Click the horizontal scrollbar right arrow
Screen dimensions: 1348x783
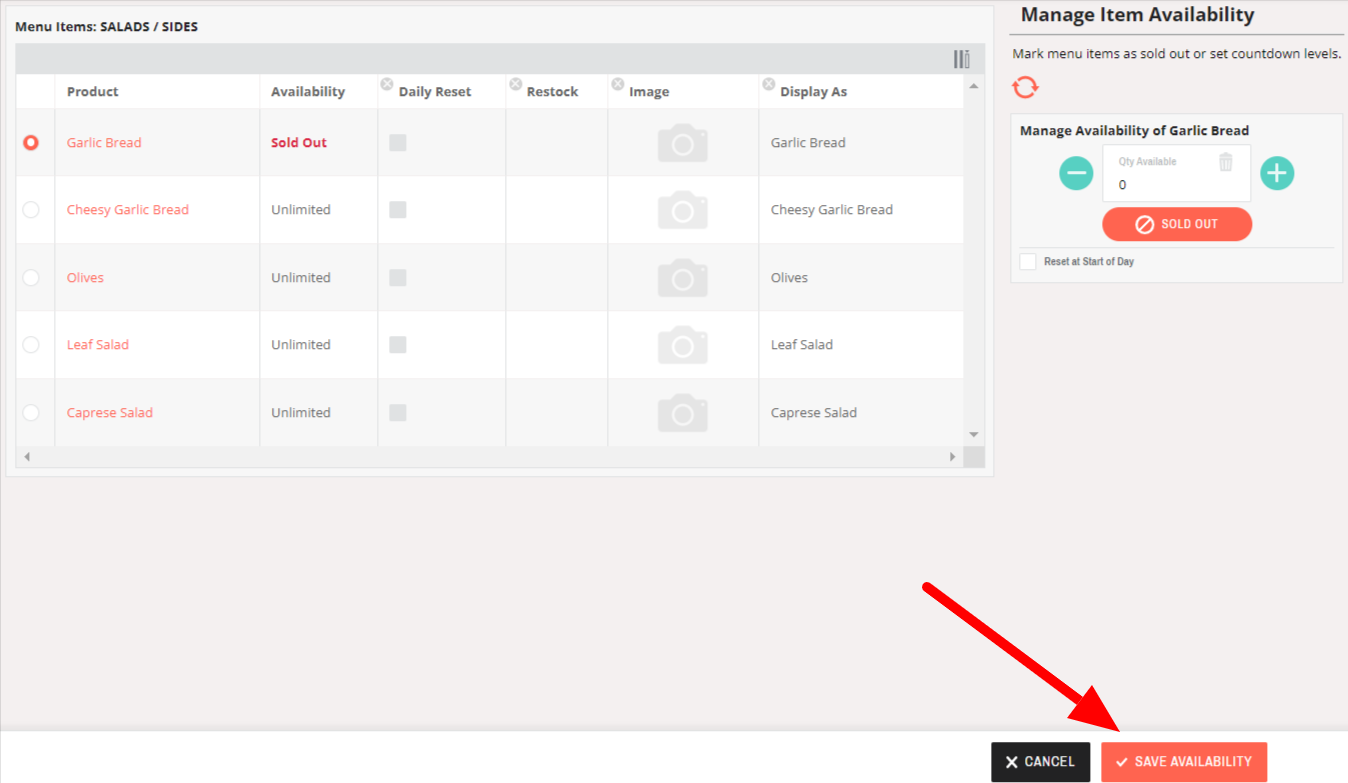point(953,457)
